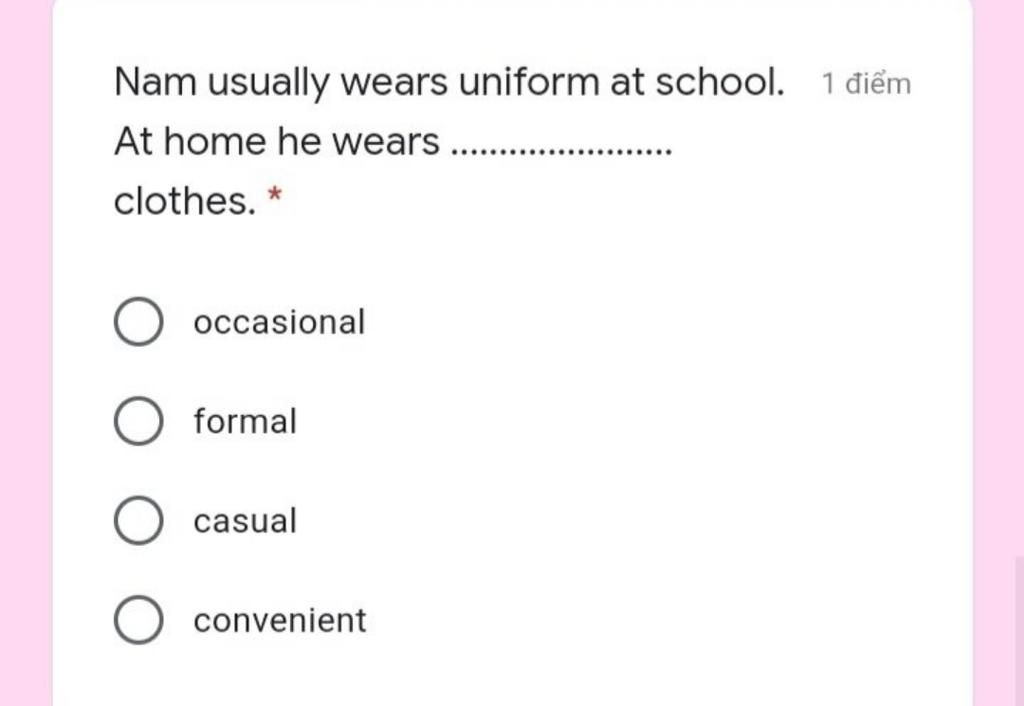Click the word "home" in the question

[x=216, y=141]
